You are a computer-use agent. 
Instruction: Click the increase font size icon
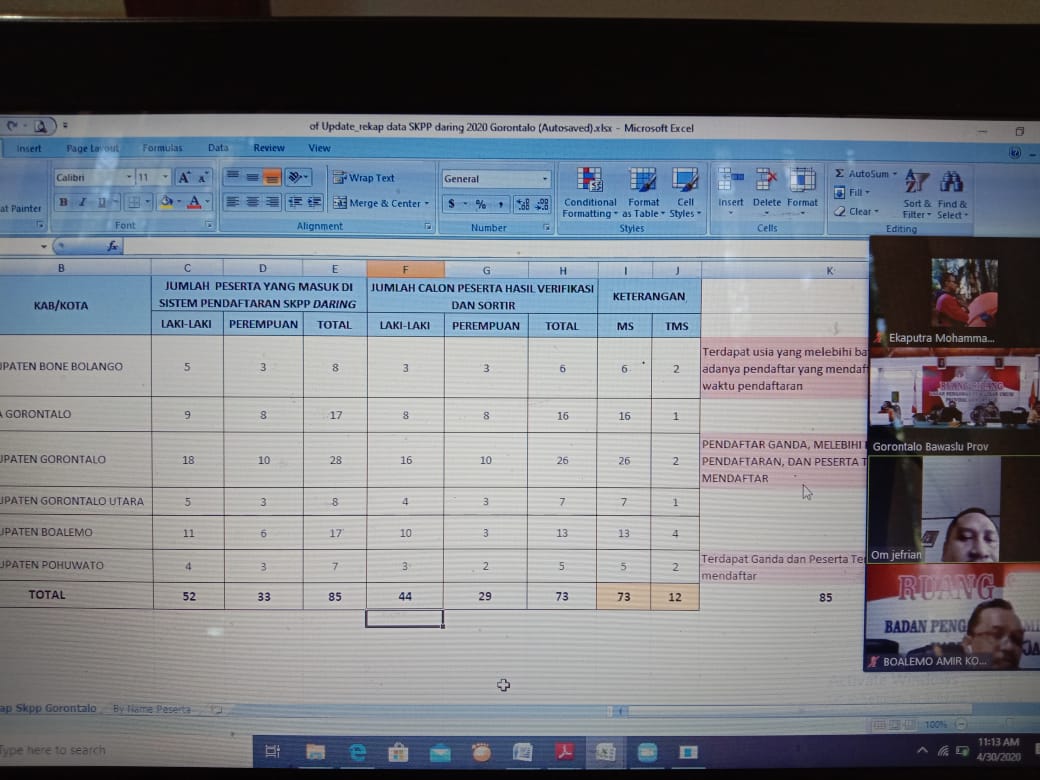click(x=184, y=177)
